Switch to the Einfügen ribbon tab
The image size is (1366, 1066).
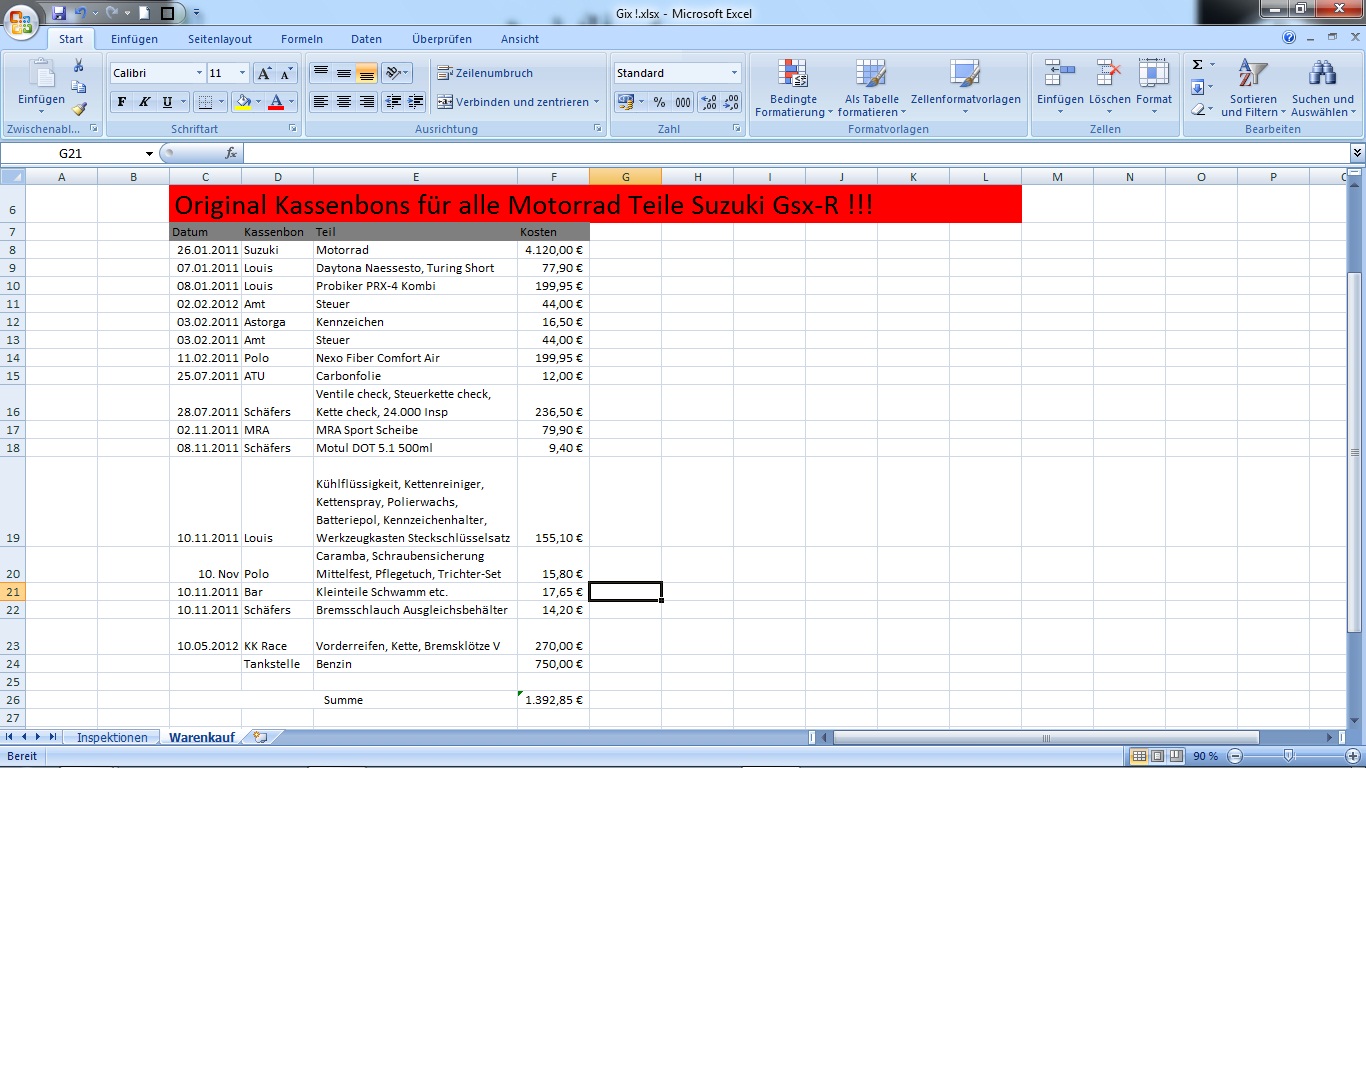134,39
